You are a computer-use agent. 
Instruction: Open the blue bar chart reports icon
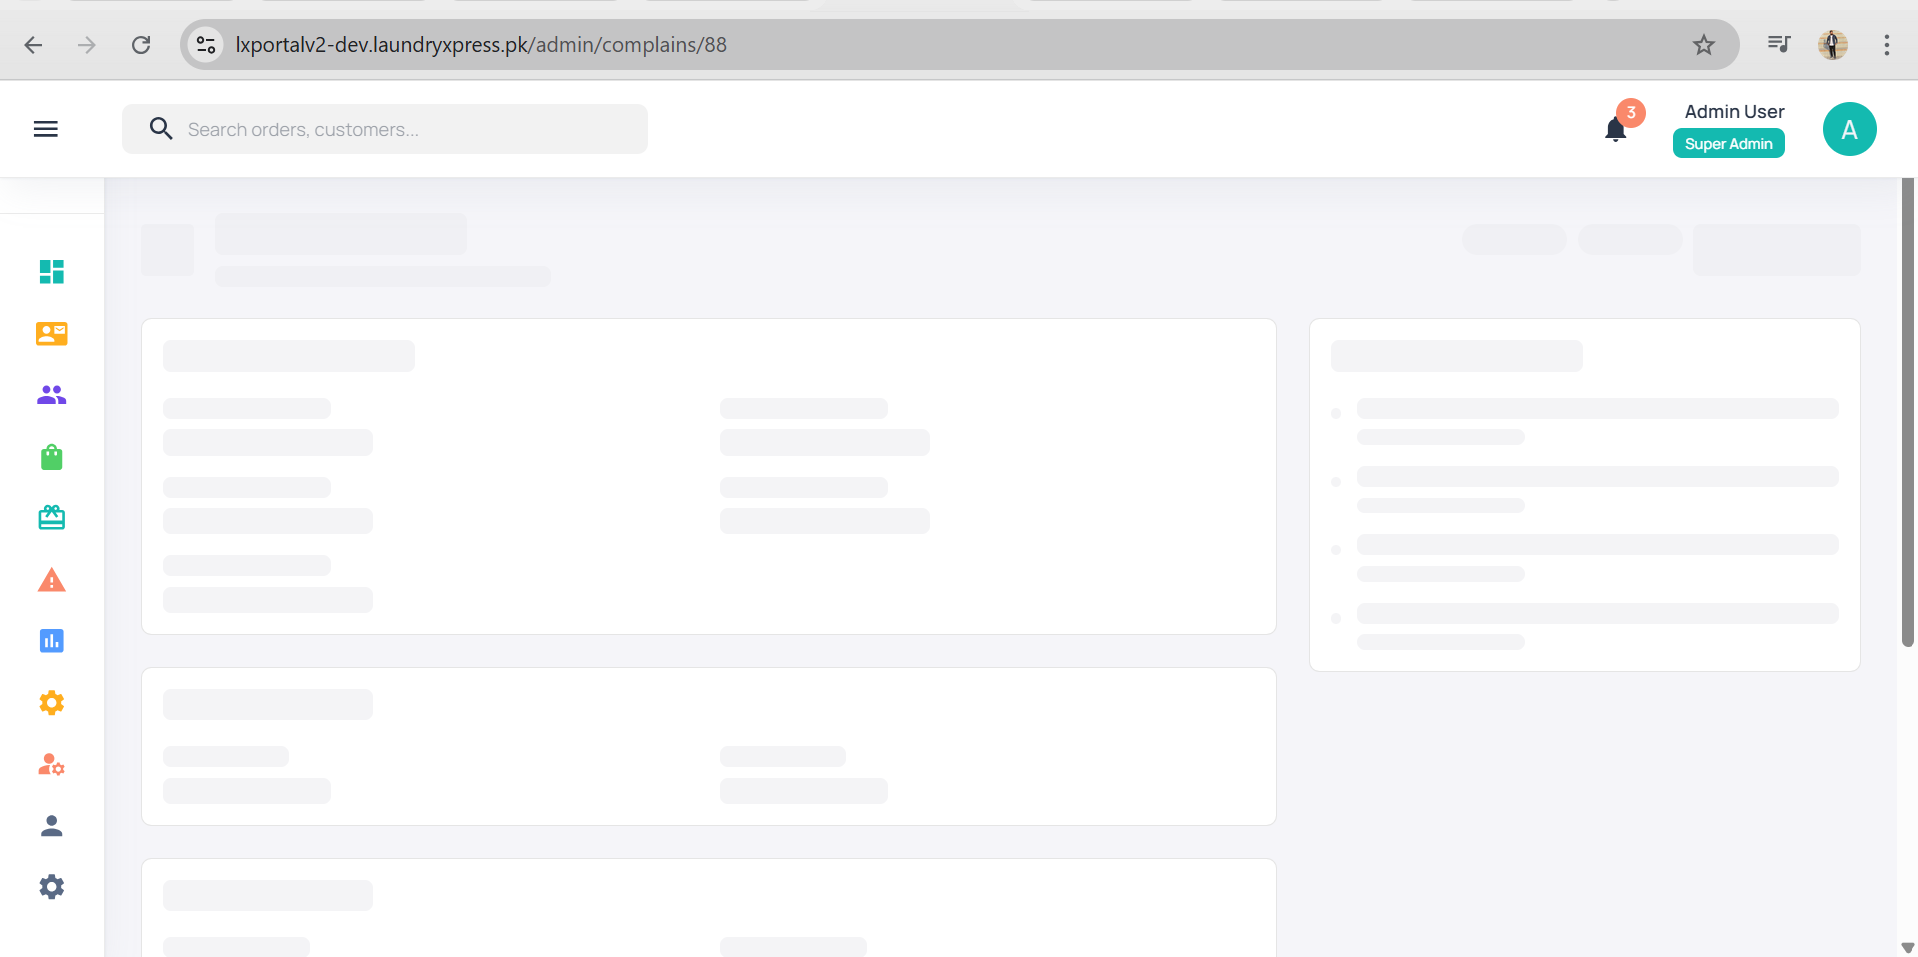[52, 641]
